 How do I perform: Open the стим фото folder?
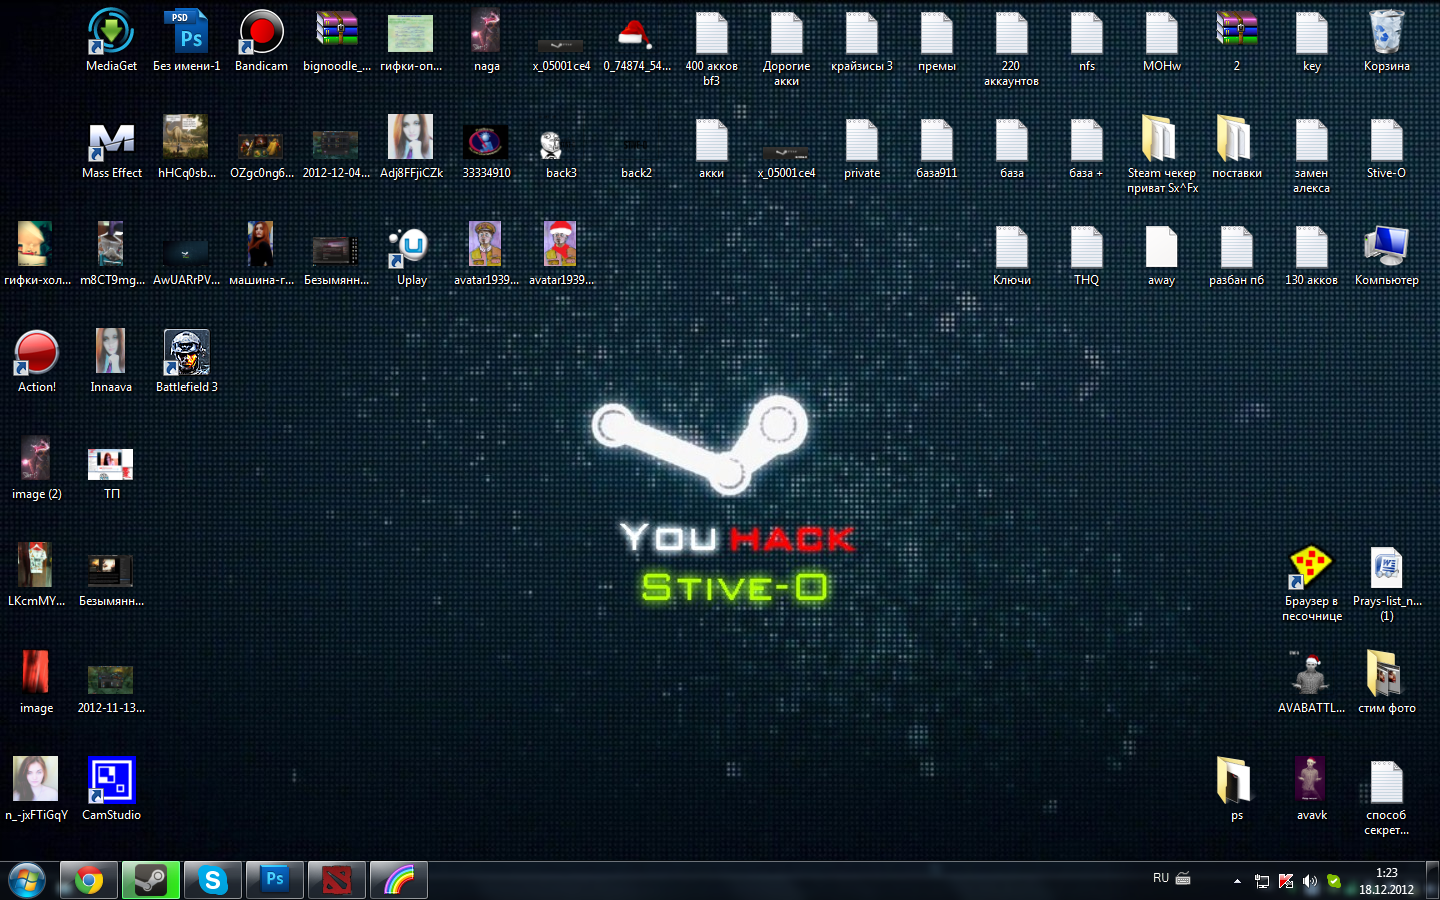coord(1386,682)
